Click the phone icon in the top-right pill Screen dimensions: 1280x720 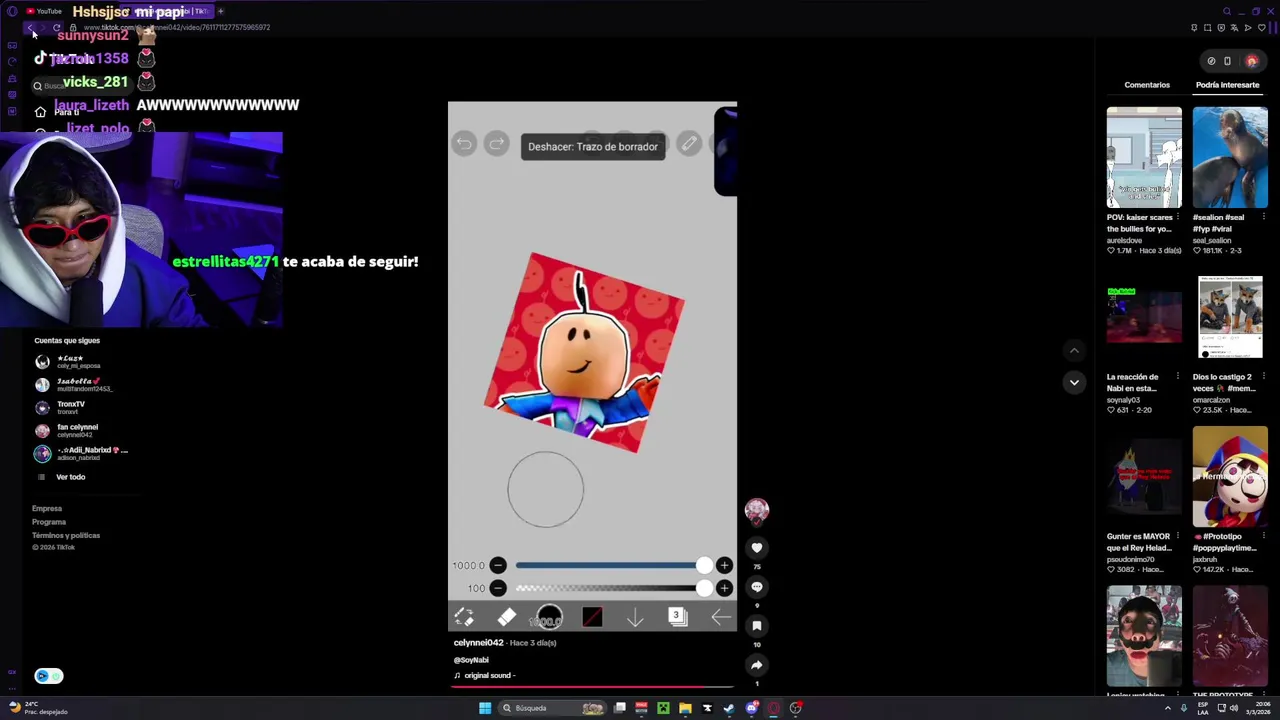(1228, 61)
